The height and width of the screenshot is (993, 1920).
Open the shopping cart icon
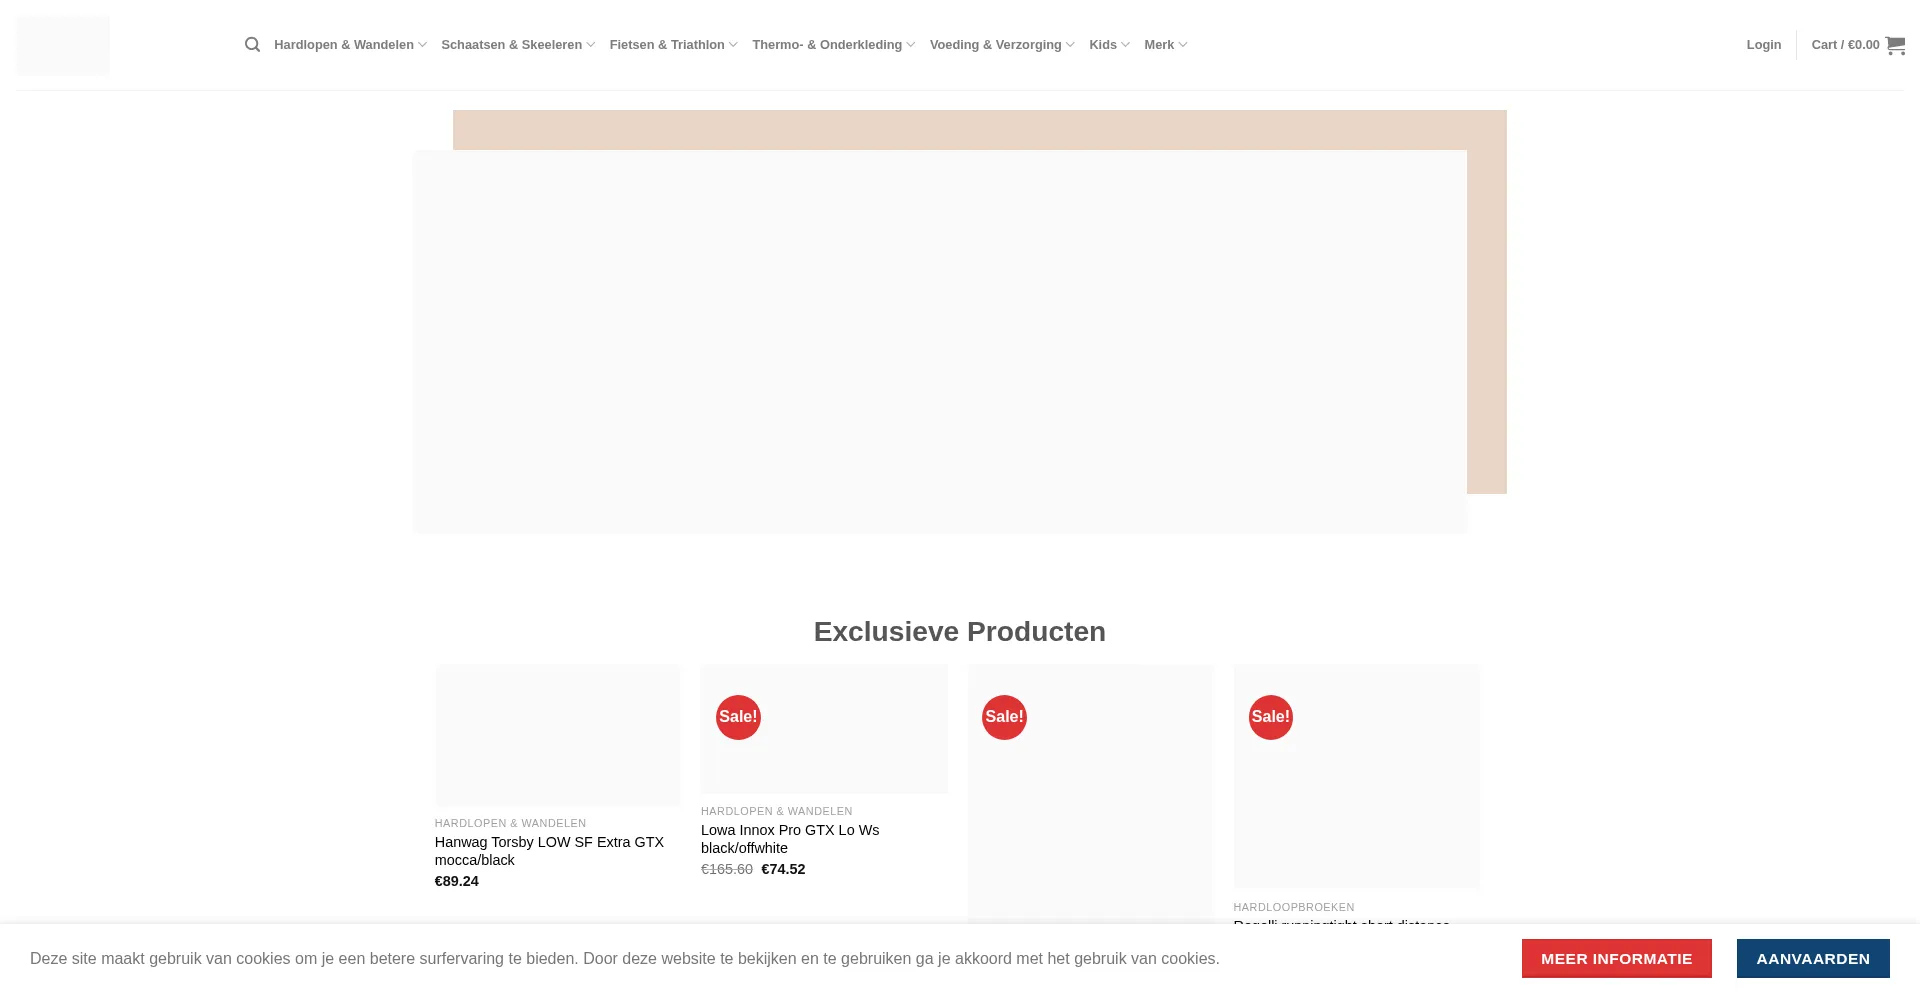1894,45
